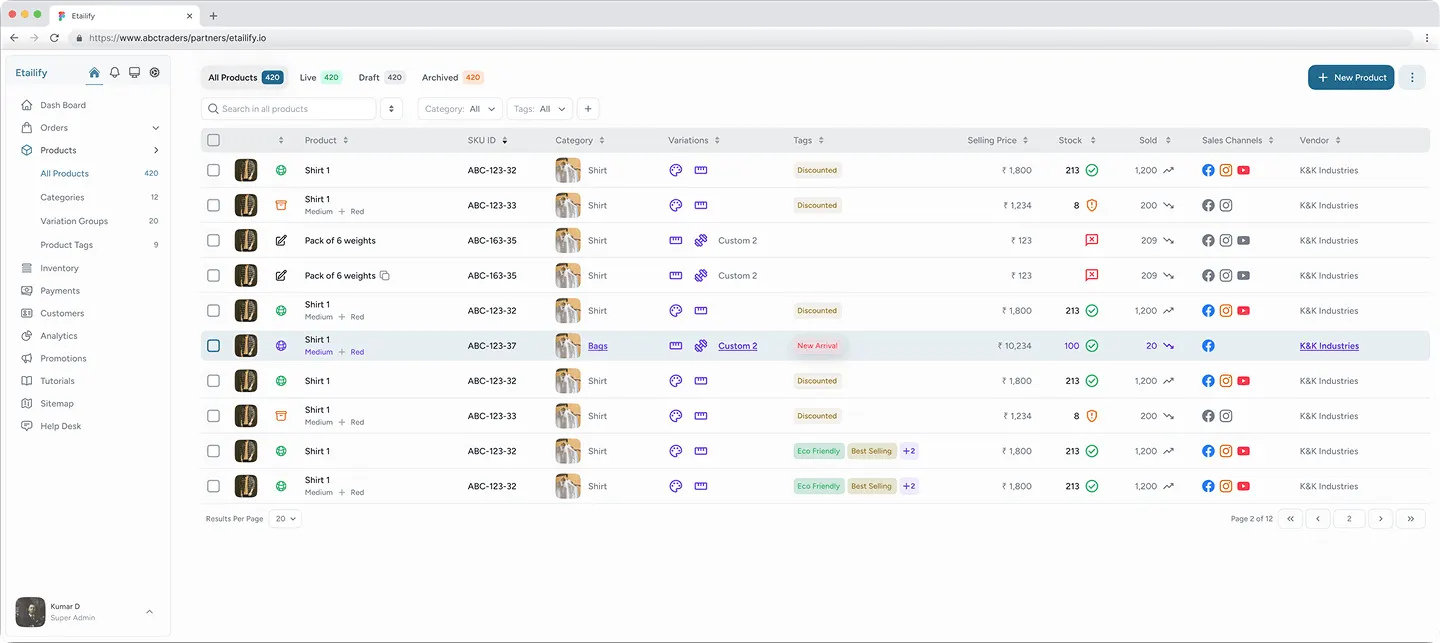Open Variation Groups sidebar item
The width and height of the screenshot is (1440, 643).
click(74, 221)
